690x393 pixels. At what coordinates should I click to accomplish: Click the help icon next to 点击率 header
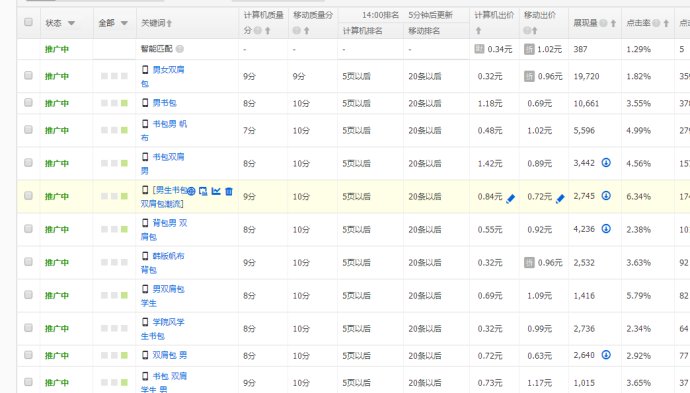click(x=656, y=23)
